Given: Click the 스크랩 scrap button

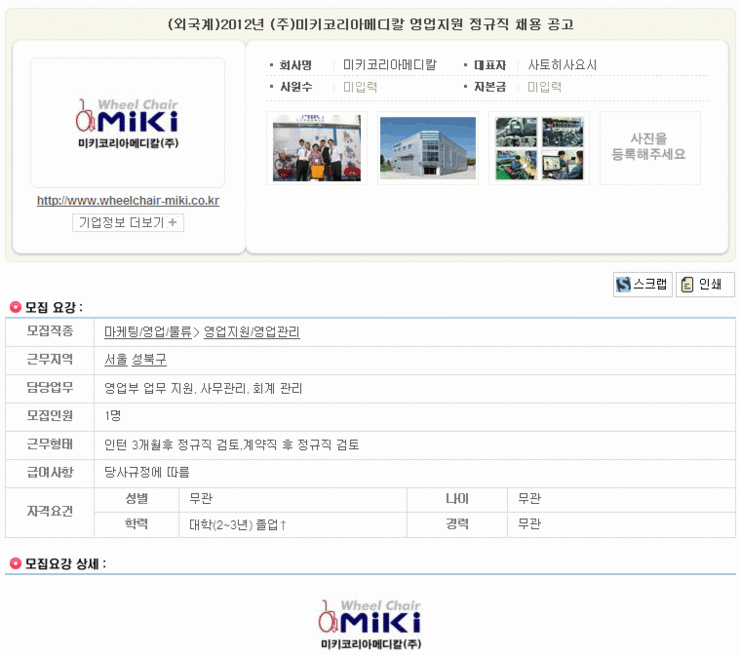Looking at the screenshot, I should [x=642, y=284].
